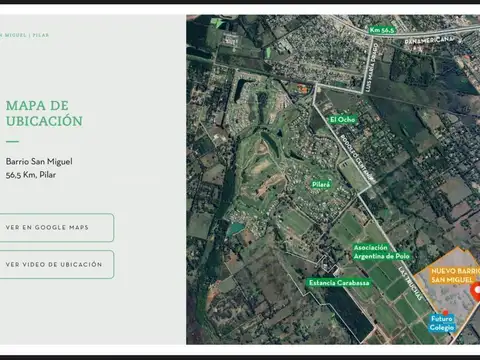Select the 'El Ocho' map label
The width and height of the screenshot is (480, 360).
[x=342, y=119]
